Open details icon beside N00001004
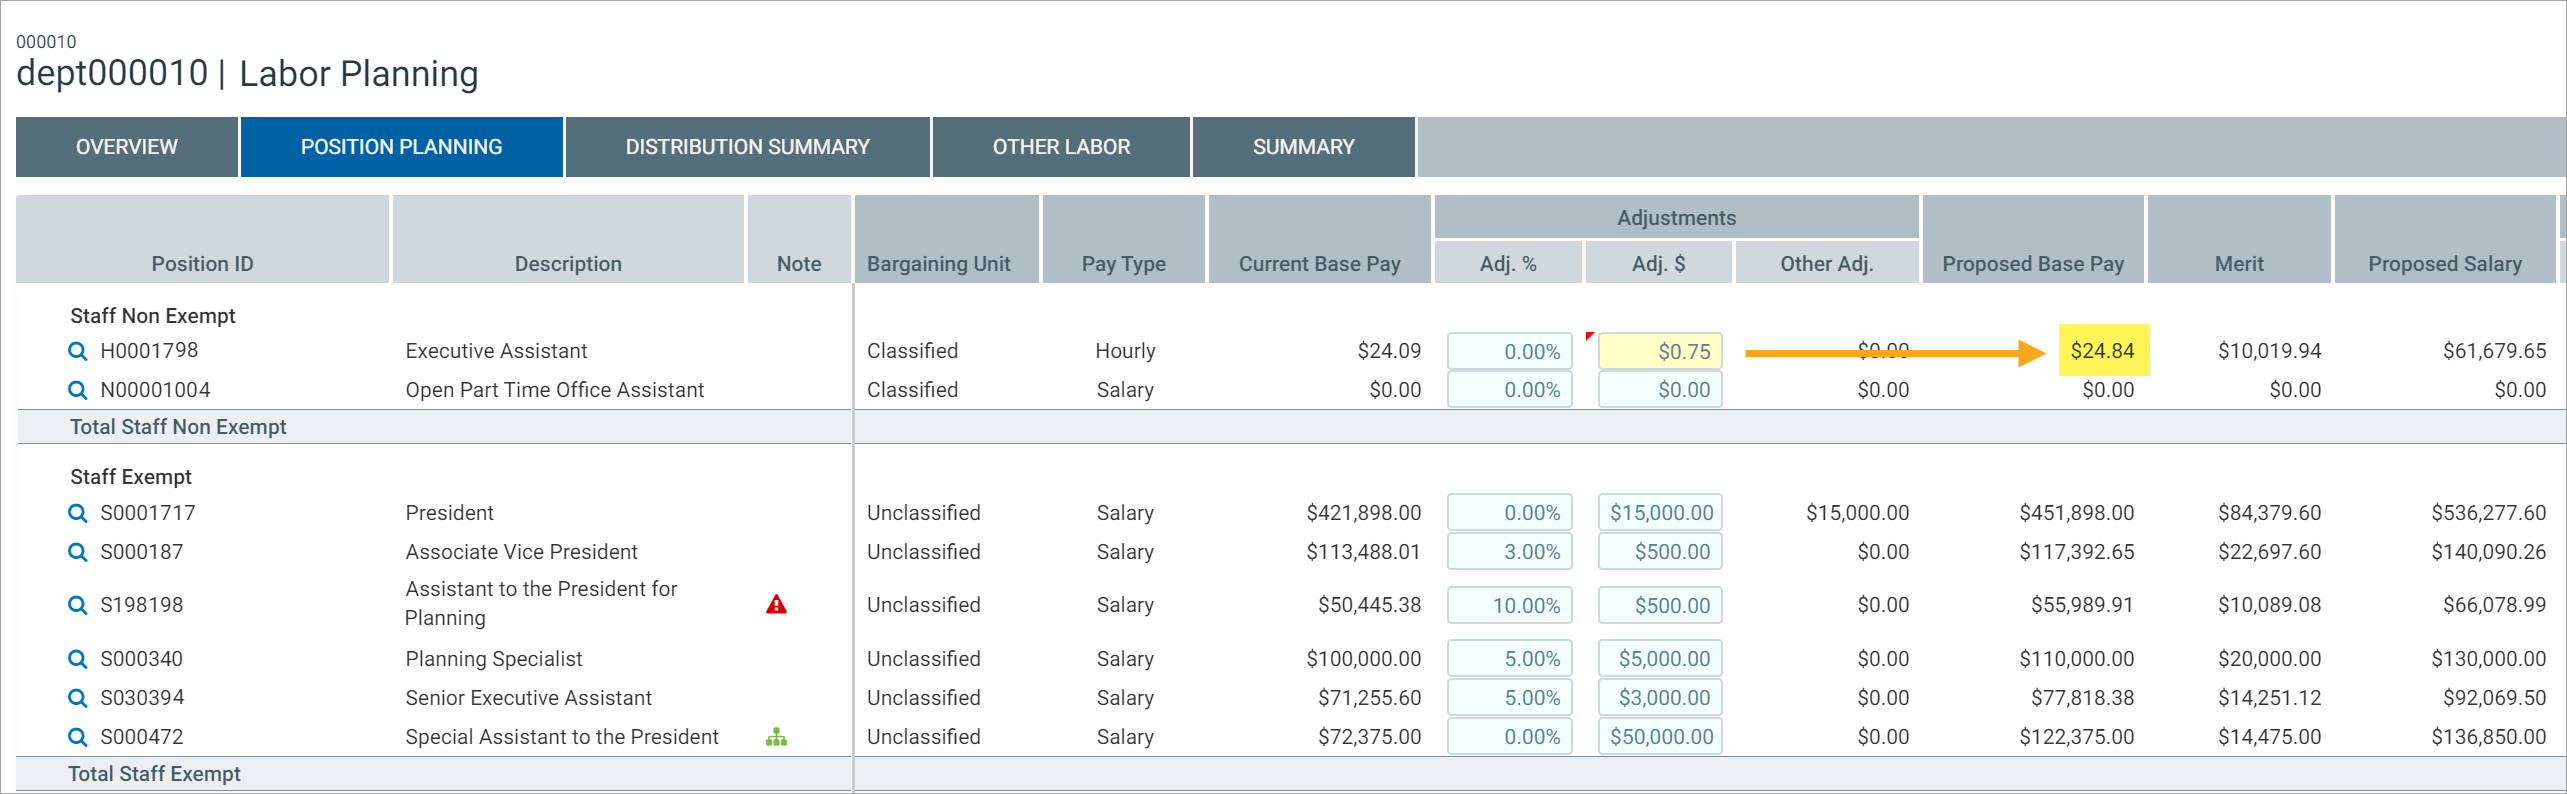Viewport: 2567px width, 794px height. pyautogui.click(x=77, y=390)
